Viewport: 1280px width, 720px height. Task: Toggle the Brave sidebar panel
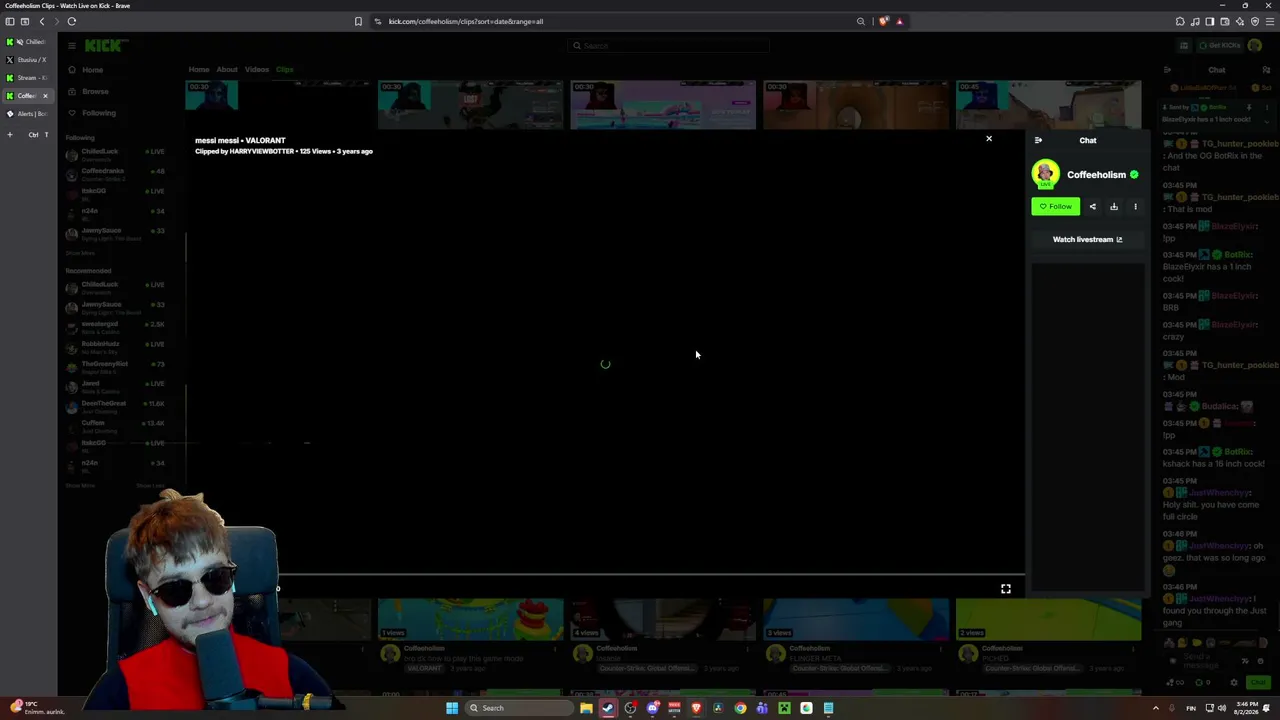pyautogui.click(x=1210, y=21)
